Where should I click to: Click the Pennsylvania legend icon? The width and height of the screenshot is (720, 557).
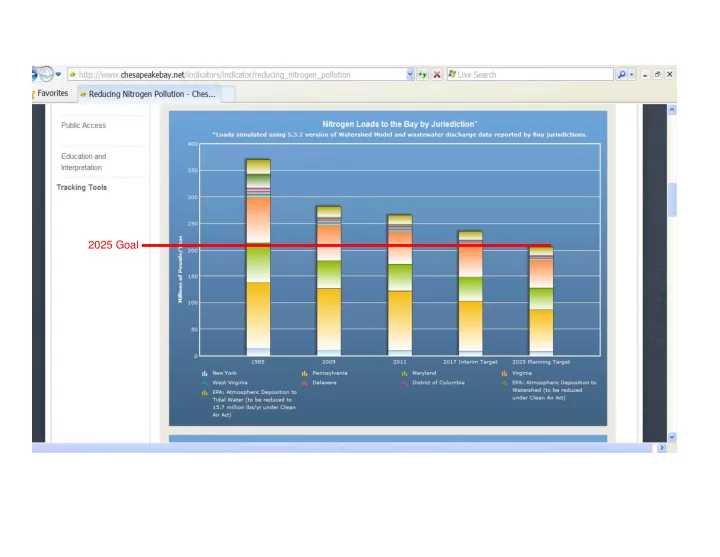pyautogui.click(x=304, y=373)
